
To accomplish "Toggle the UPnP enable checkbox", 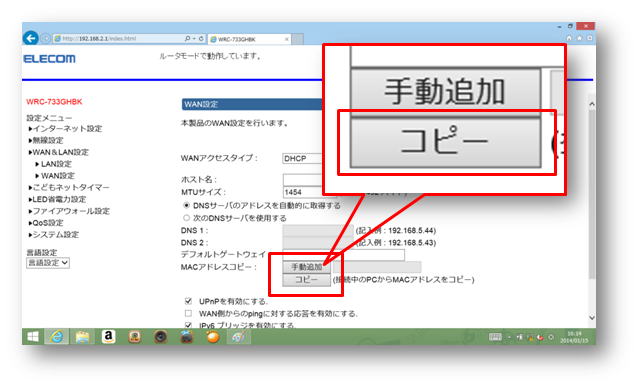I will pyautogui.click(x=188, y=301).
